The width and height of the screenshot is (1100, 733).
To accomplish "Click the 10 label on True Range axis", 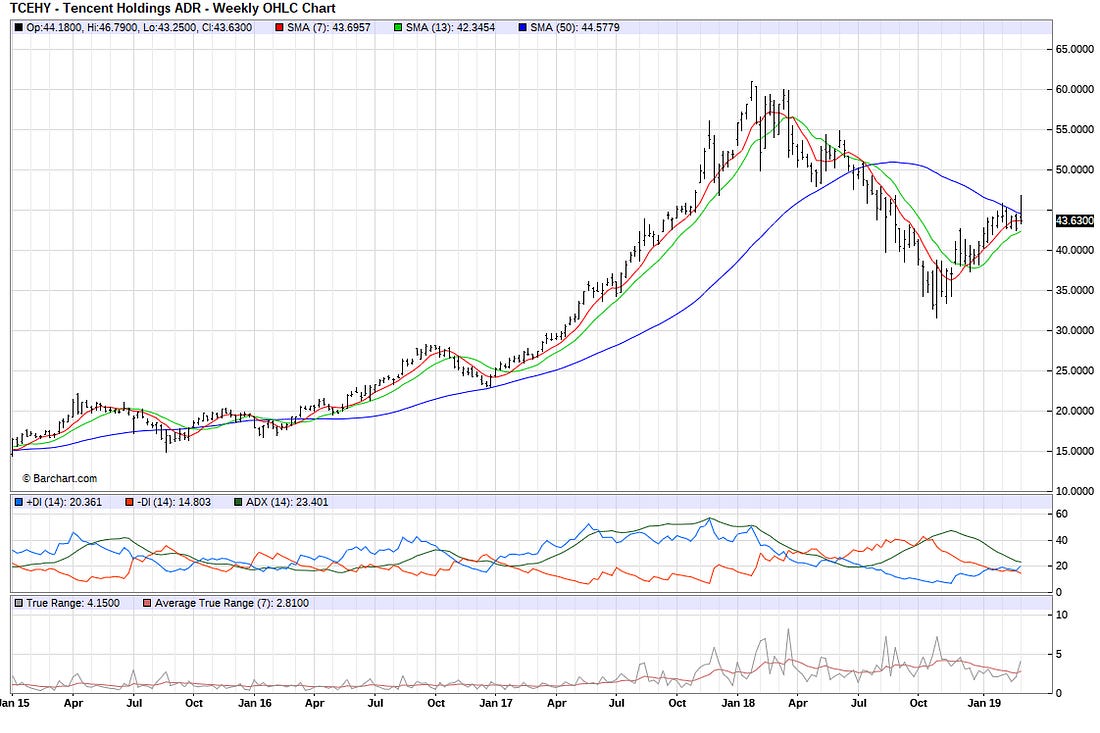I will 1061,615.
